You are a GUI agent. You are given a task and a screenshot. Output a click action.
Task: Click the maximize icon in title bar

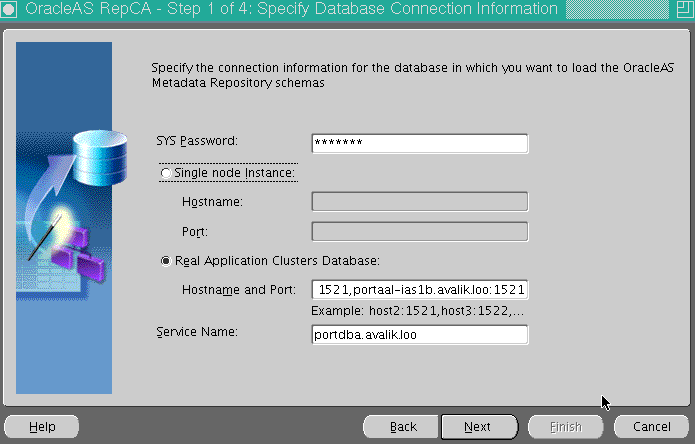(x=685, y=9)
